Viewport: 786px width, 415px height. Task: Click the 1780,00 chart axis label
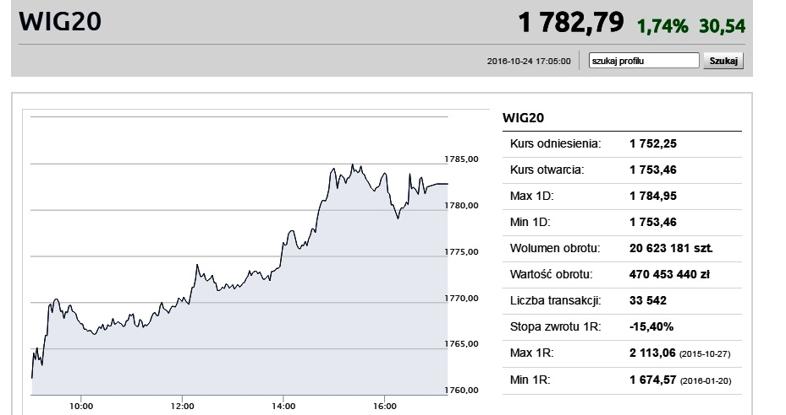coord(461,205)
